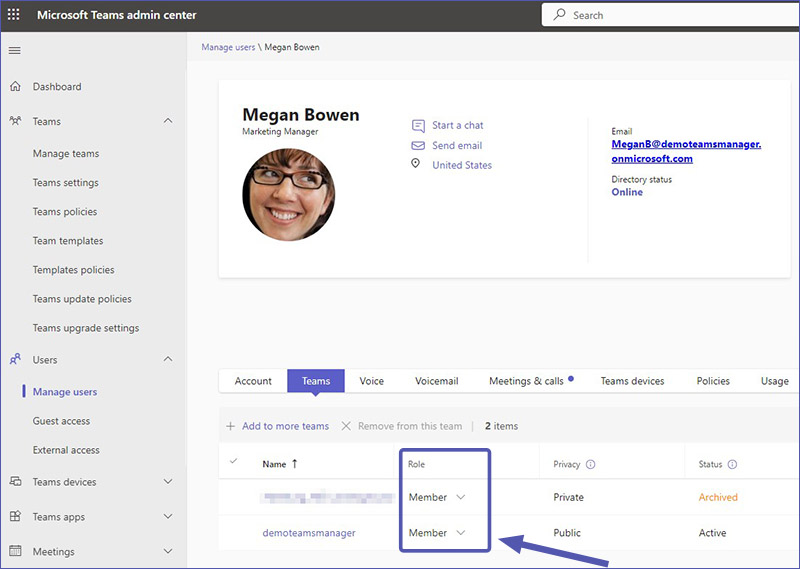Expand the Meetings section chevron
Image resolution: width=800 pixels, height=569 pixels.
(168, 551)
